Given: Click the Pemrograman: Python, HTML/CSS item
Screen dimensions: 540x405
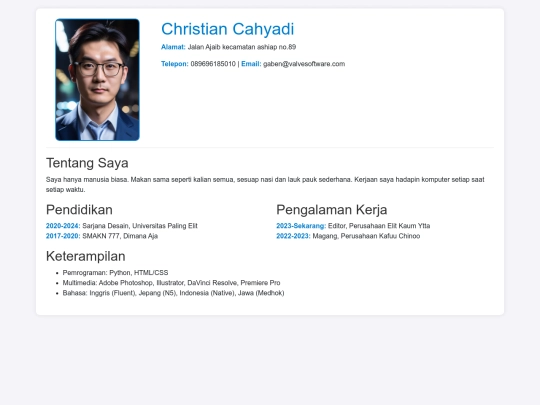Looking at the screenshot, I should [115, 273].
